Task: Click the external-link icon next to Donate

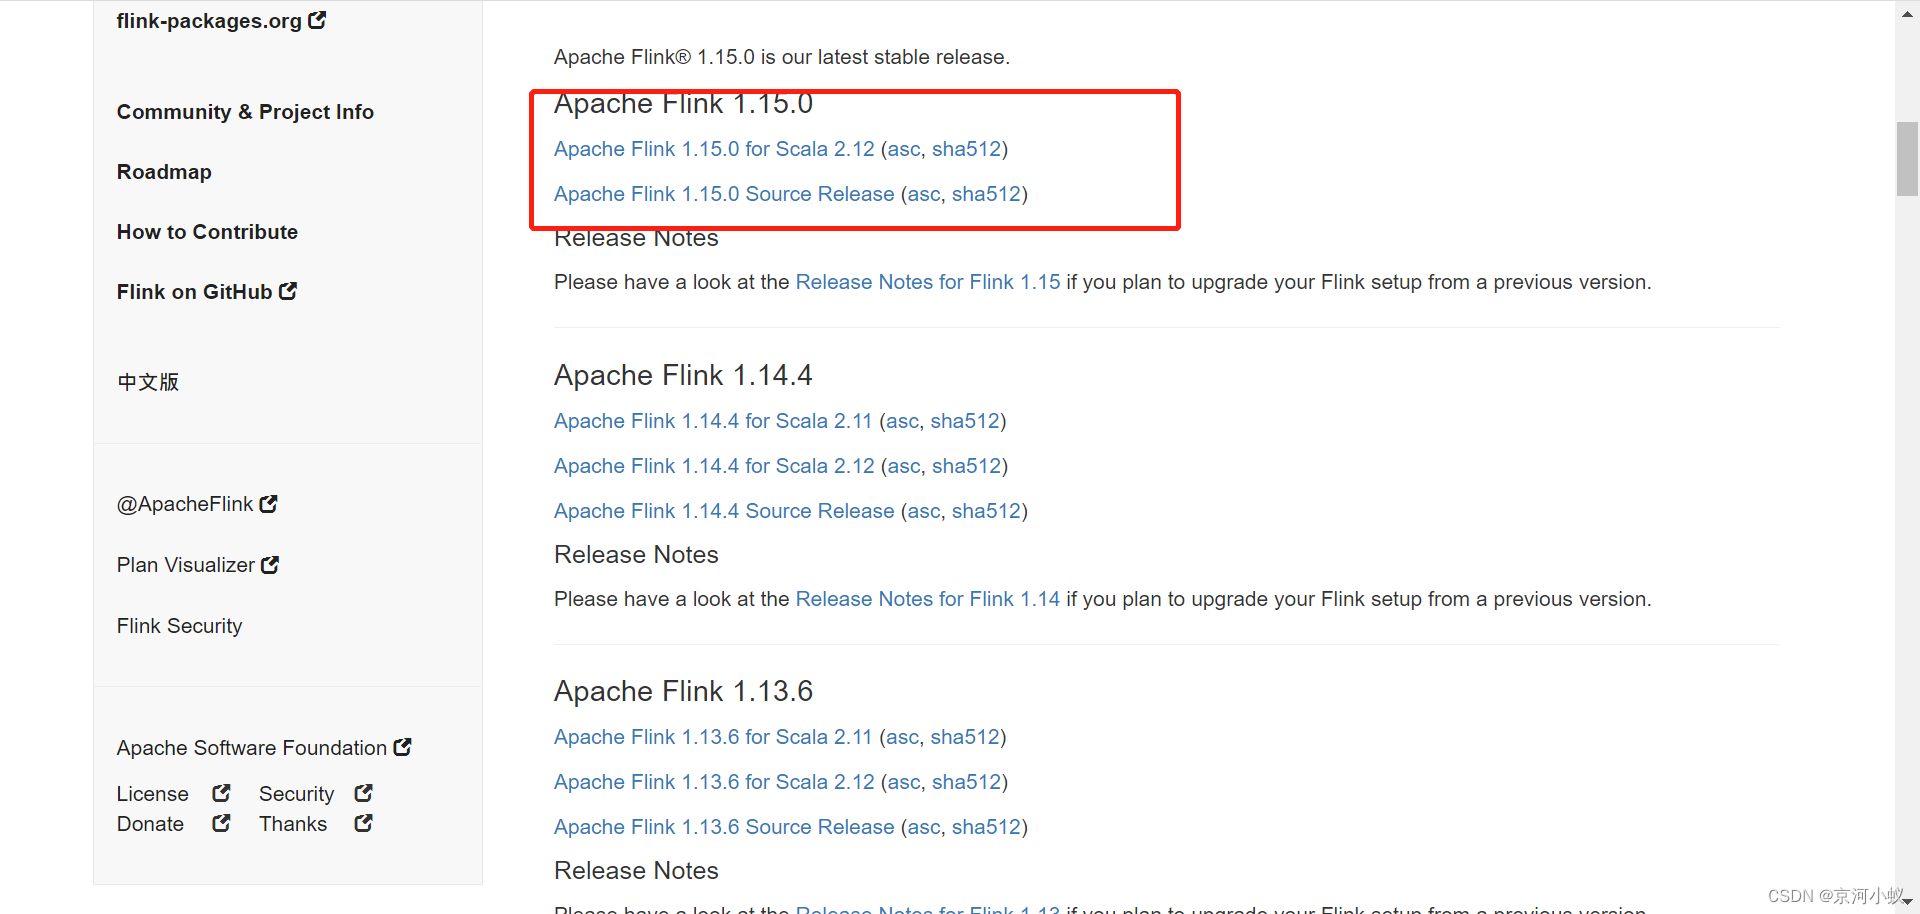Action: coord(221,823)
